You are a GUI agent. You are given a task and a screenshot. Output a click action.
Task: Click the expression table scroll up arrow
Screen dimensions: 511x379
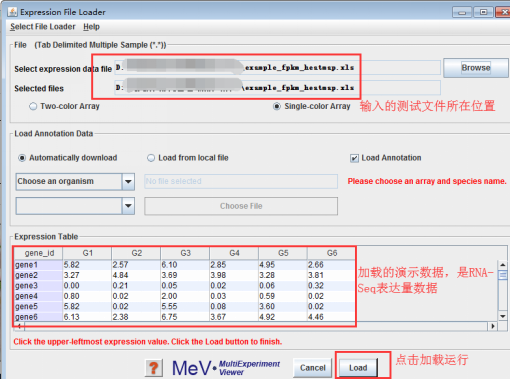tap(503, 265)
